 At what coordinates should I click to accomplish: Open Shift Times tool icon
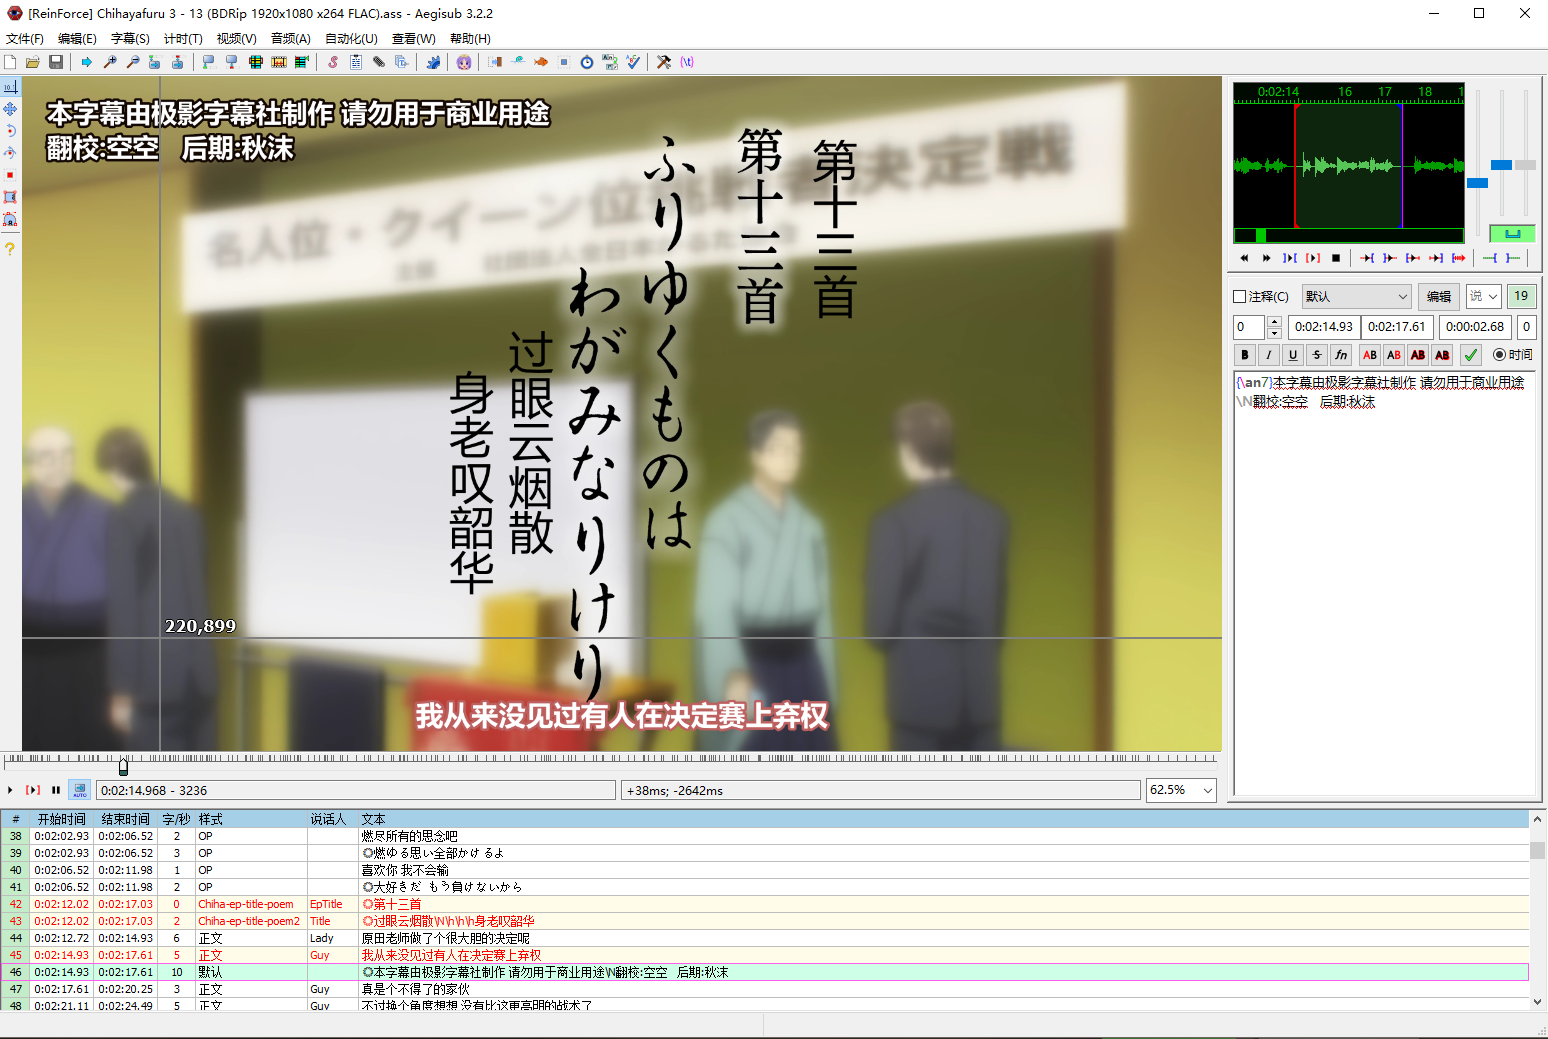495,62
